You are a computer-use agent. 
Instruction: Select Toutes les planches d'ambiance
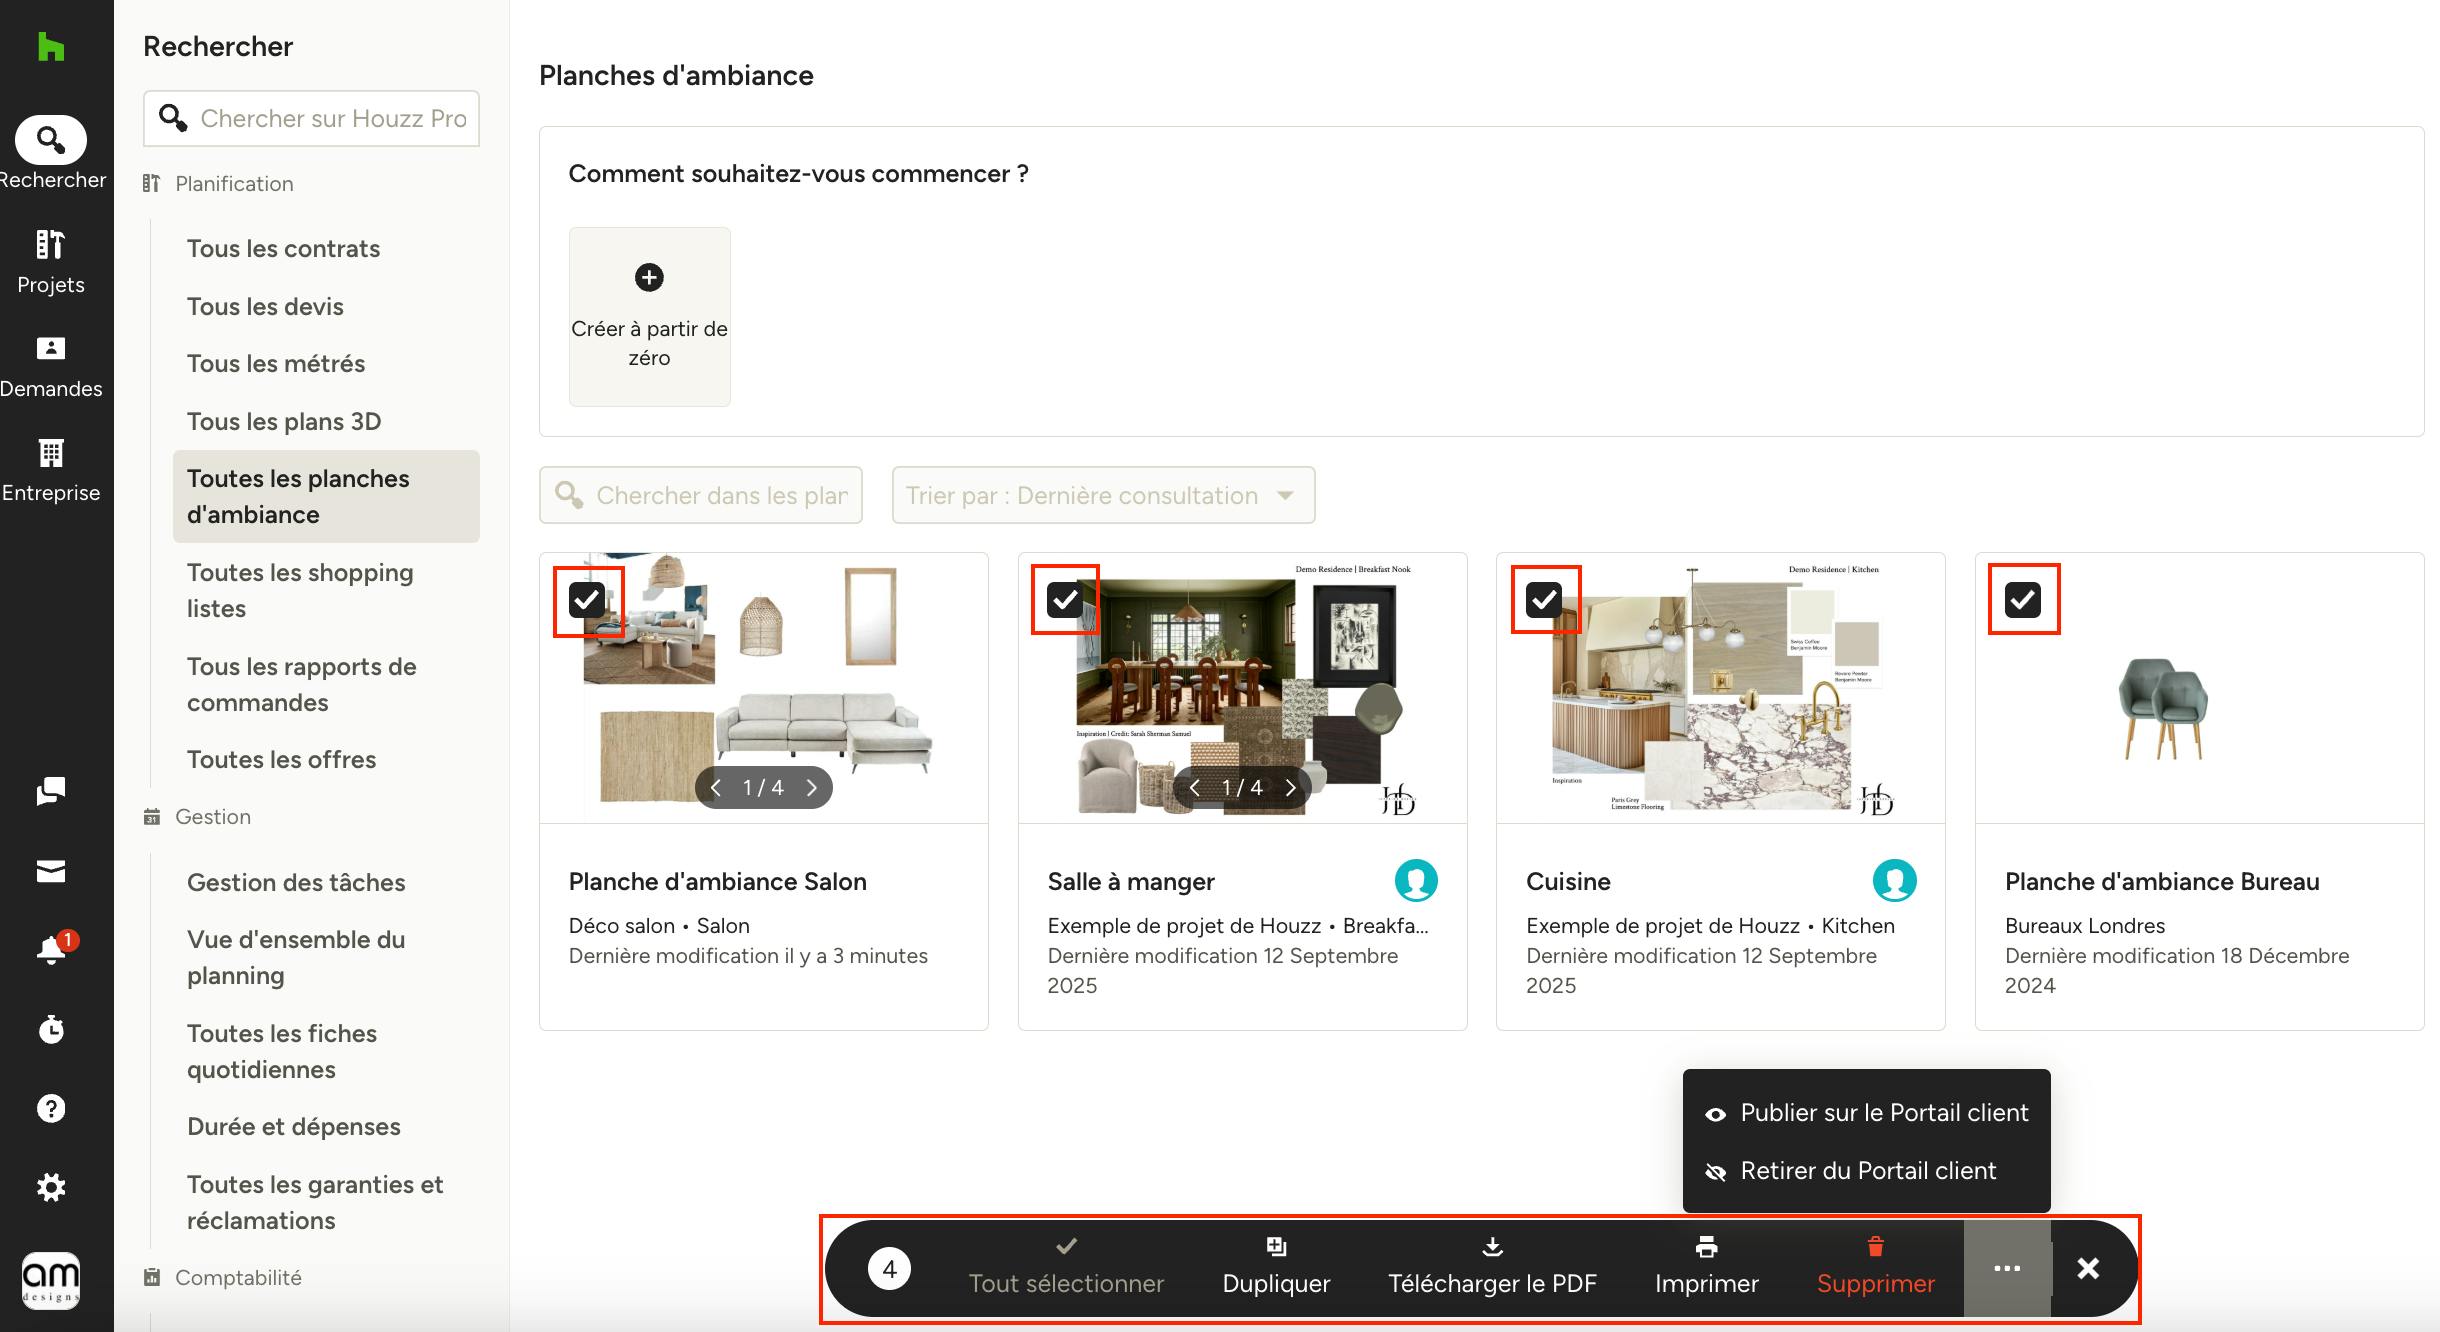326,497
